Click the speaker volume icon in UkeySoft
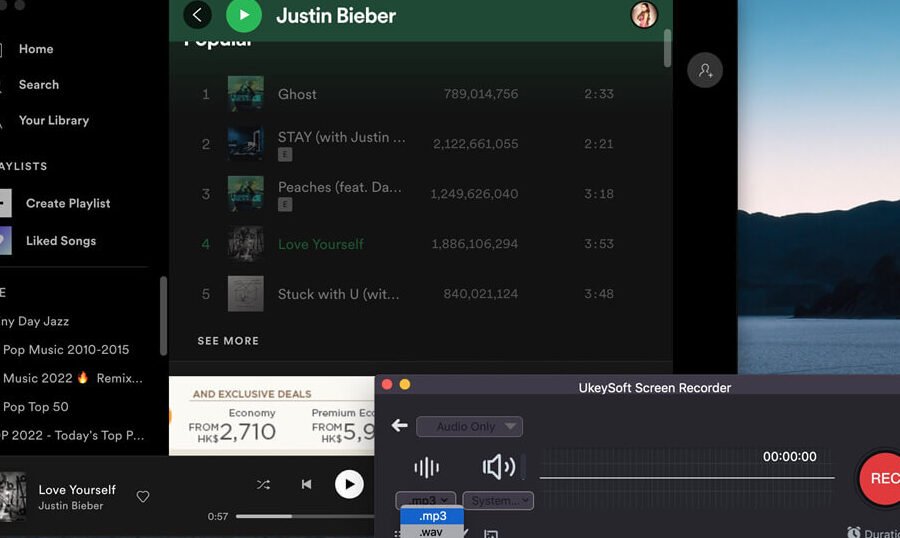Viewport: 900px width, 538px height. click(x=498, y=466)
